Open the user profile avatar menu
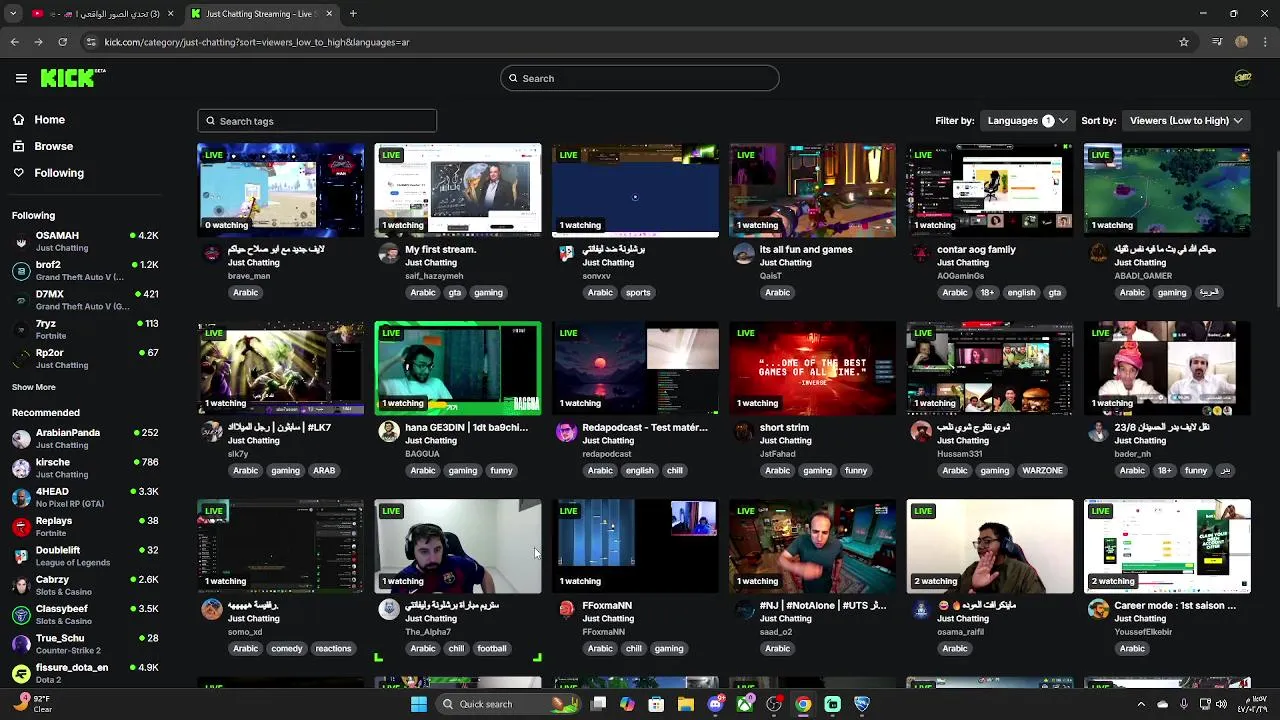 [x=1243, y=78]
